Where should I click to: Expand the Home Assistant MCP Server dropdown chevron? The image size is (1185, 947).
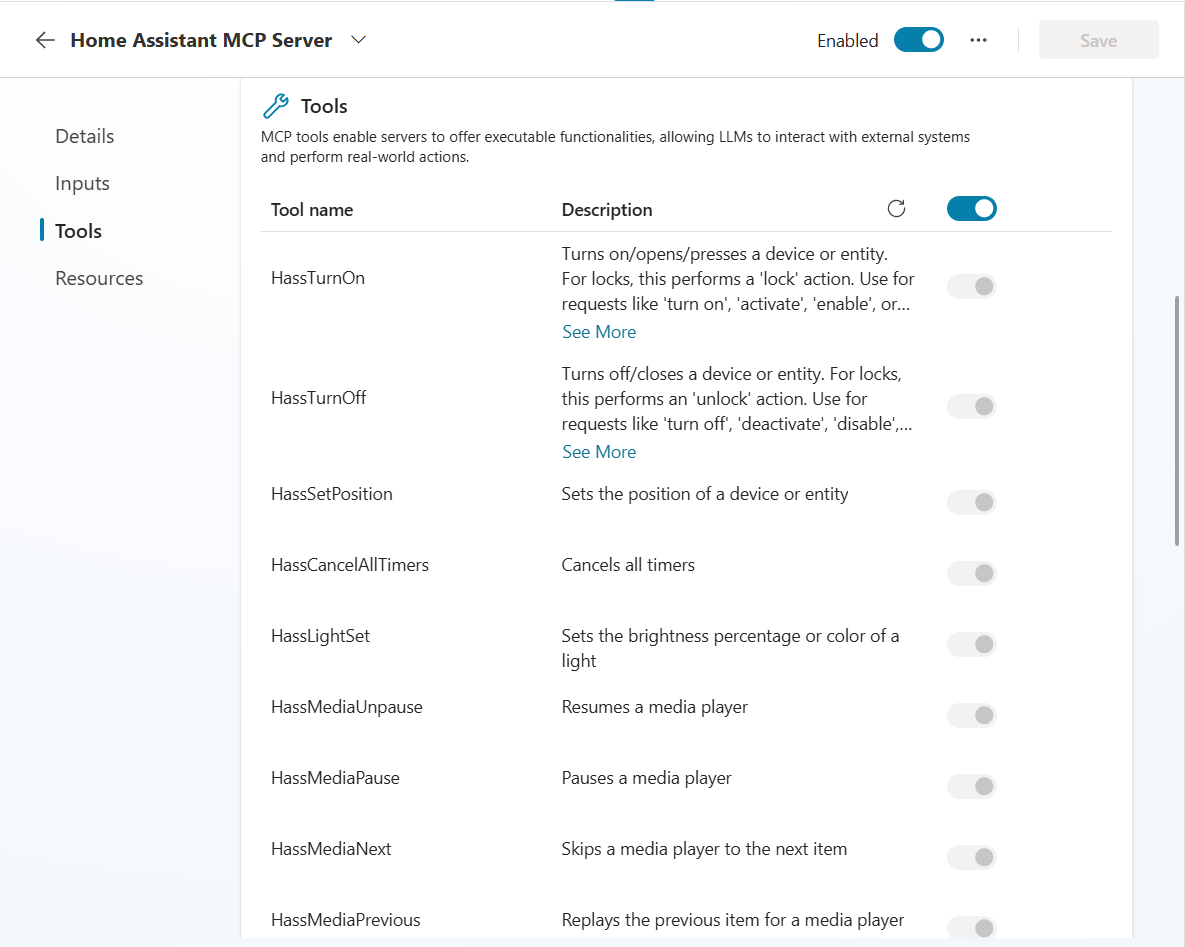[x=359, y=40]
